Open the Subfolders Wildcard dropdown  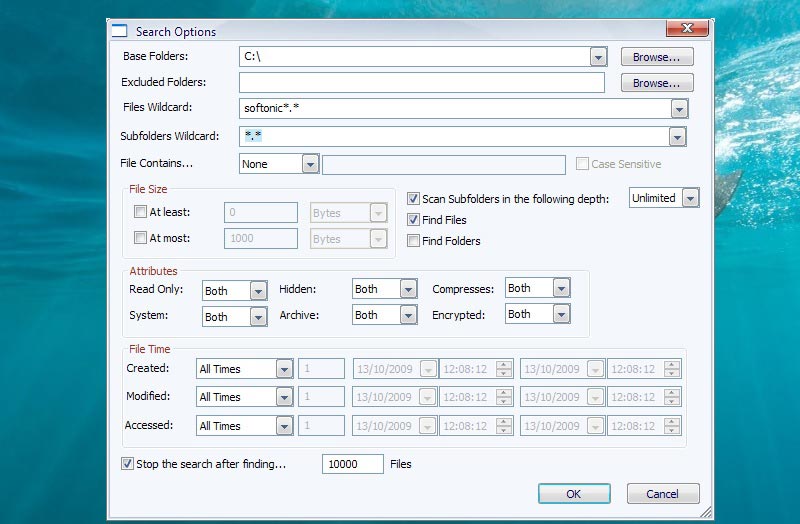click(x=678, y=137)
